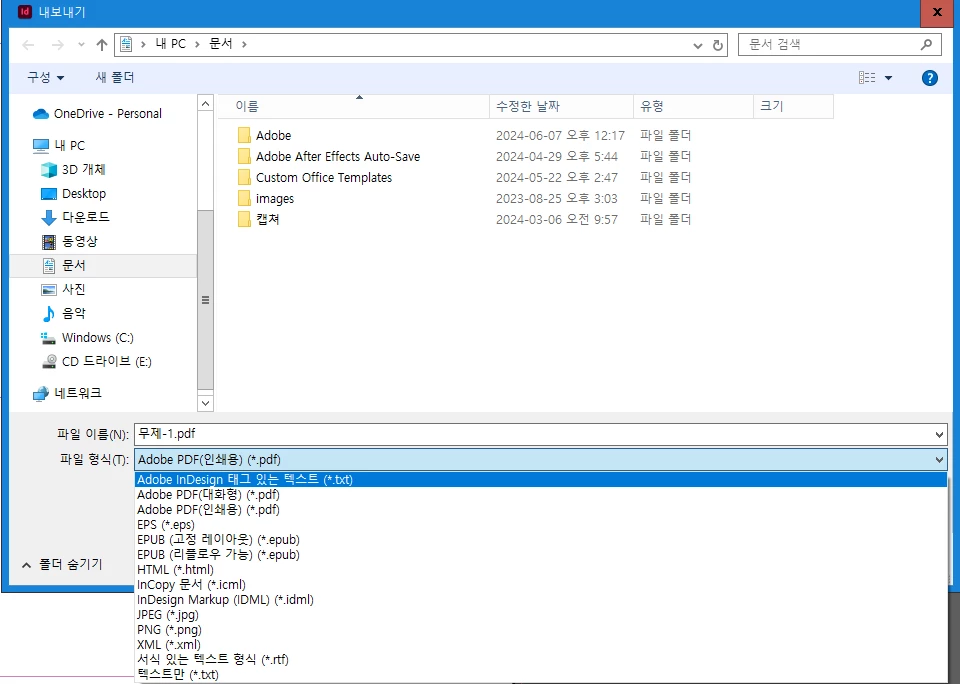Click sidebar scrollbar up arrow

206,103
